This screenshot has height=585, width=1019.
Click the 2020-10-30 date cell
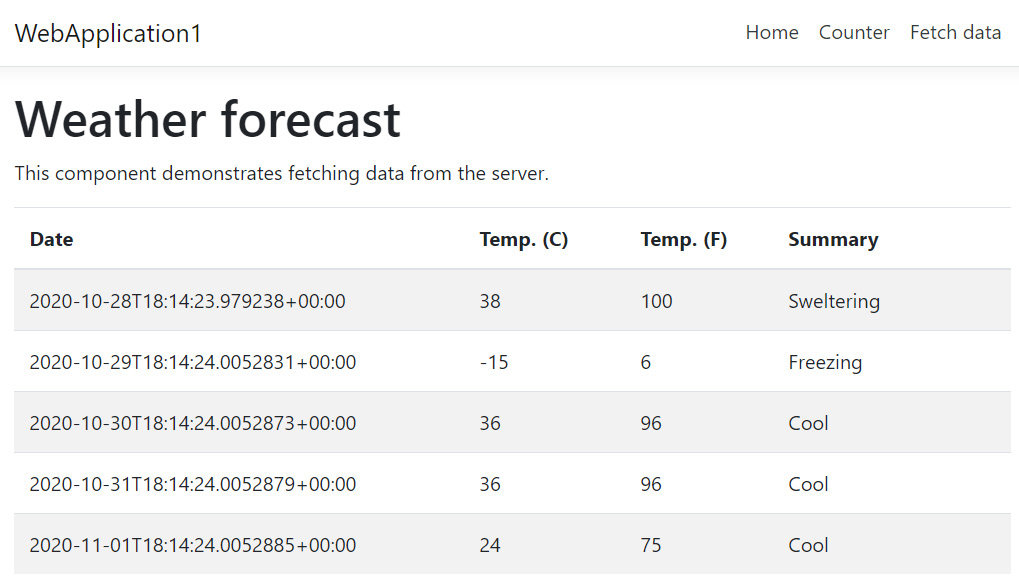(x=193, y=423)
